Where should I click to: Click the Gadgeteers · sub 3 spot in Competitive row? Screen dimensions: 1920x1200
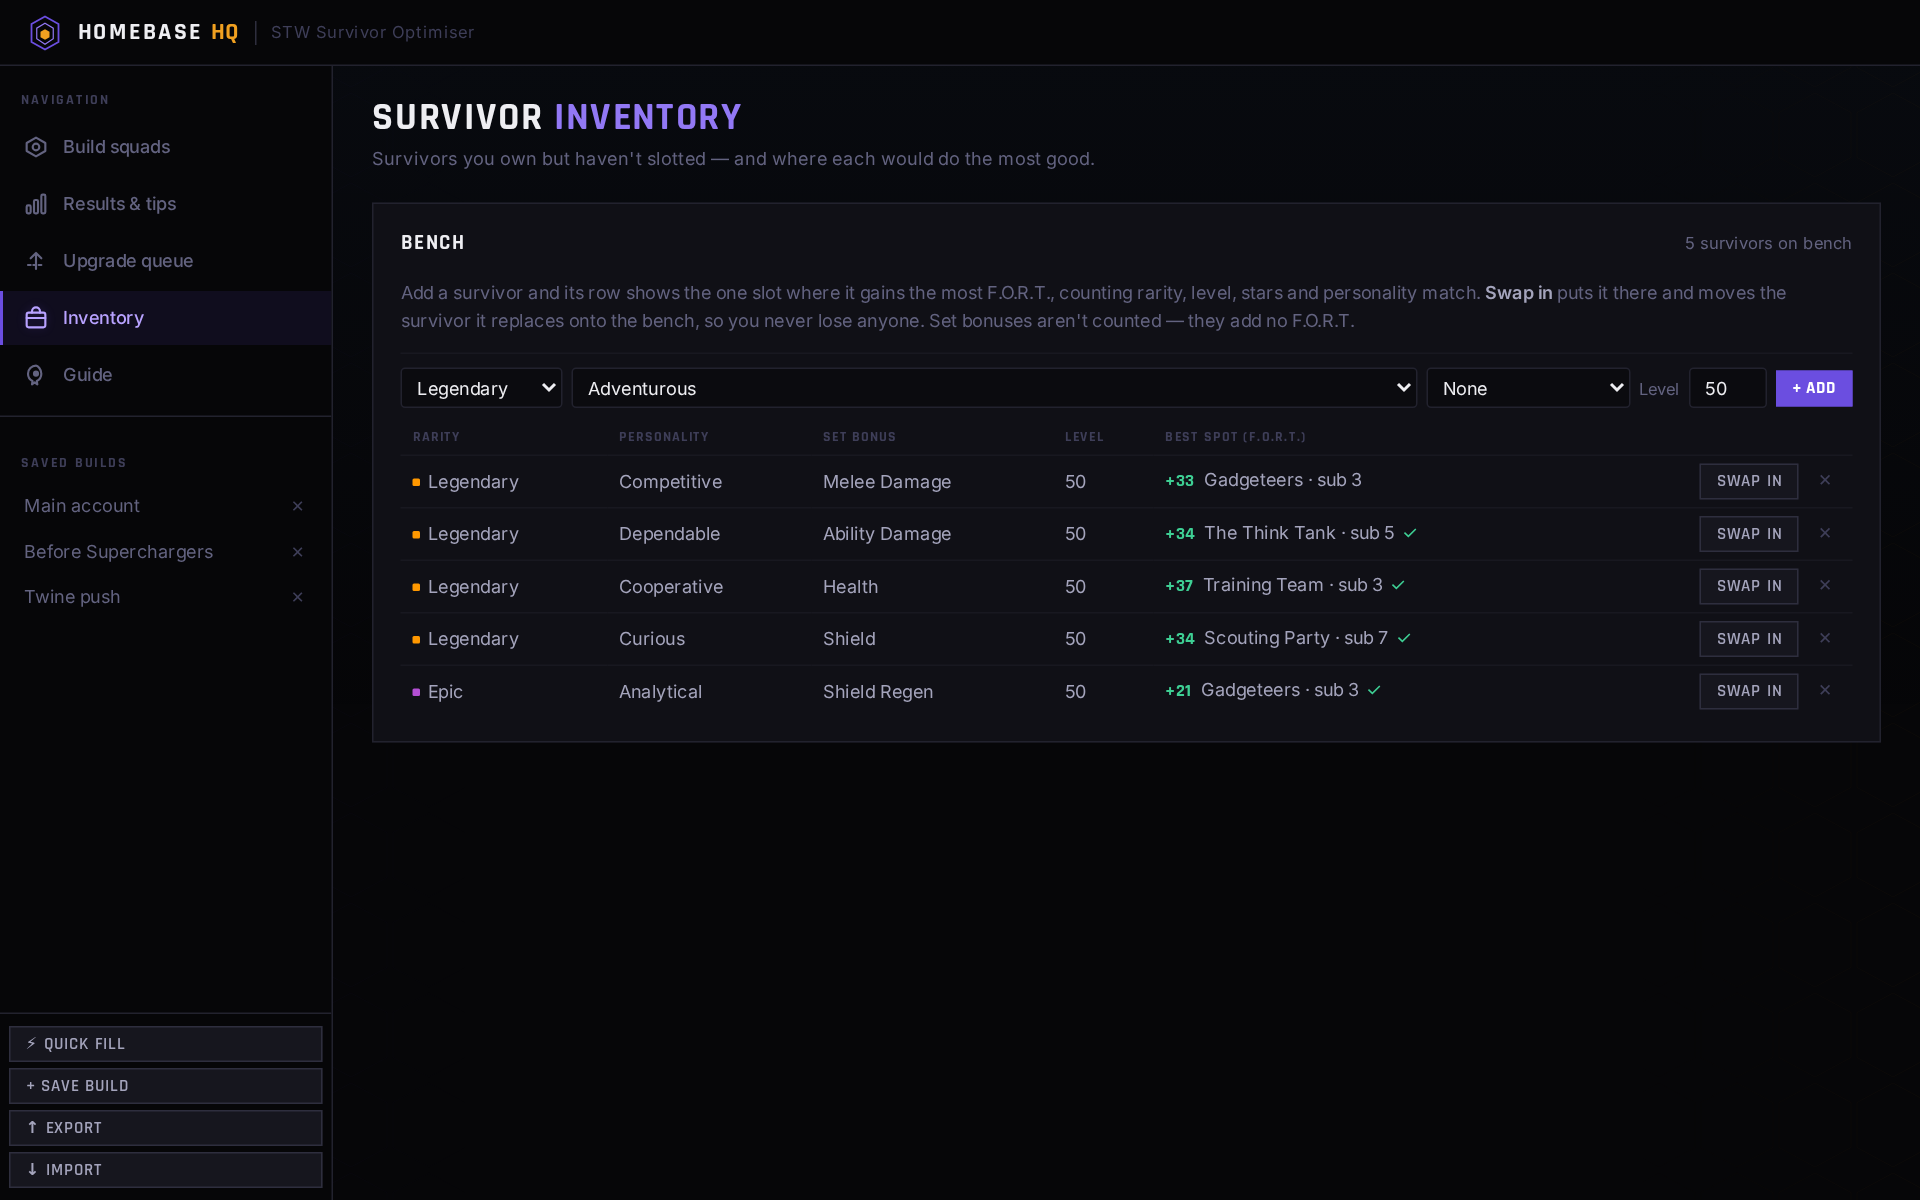click(1283, 480)
